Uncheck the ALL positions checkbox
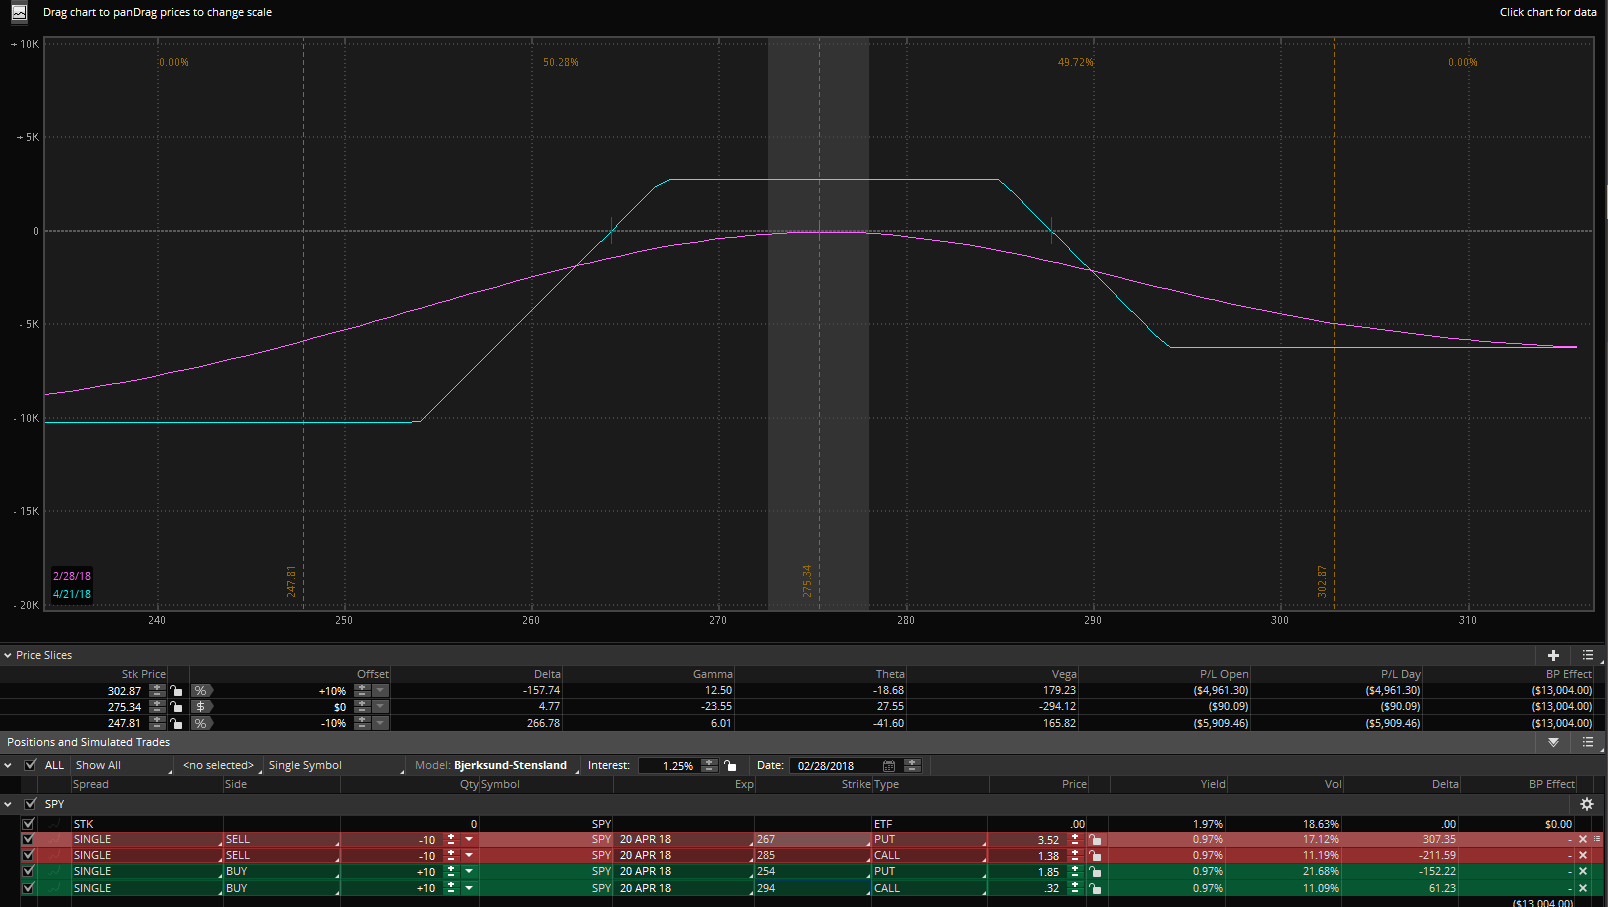 [31, 765]
